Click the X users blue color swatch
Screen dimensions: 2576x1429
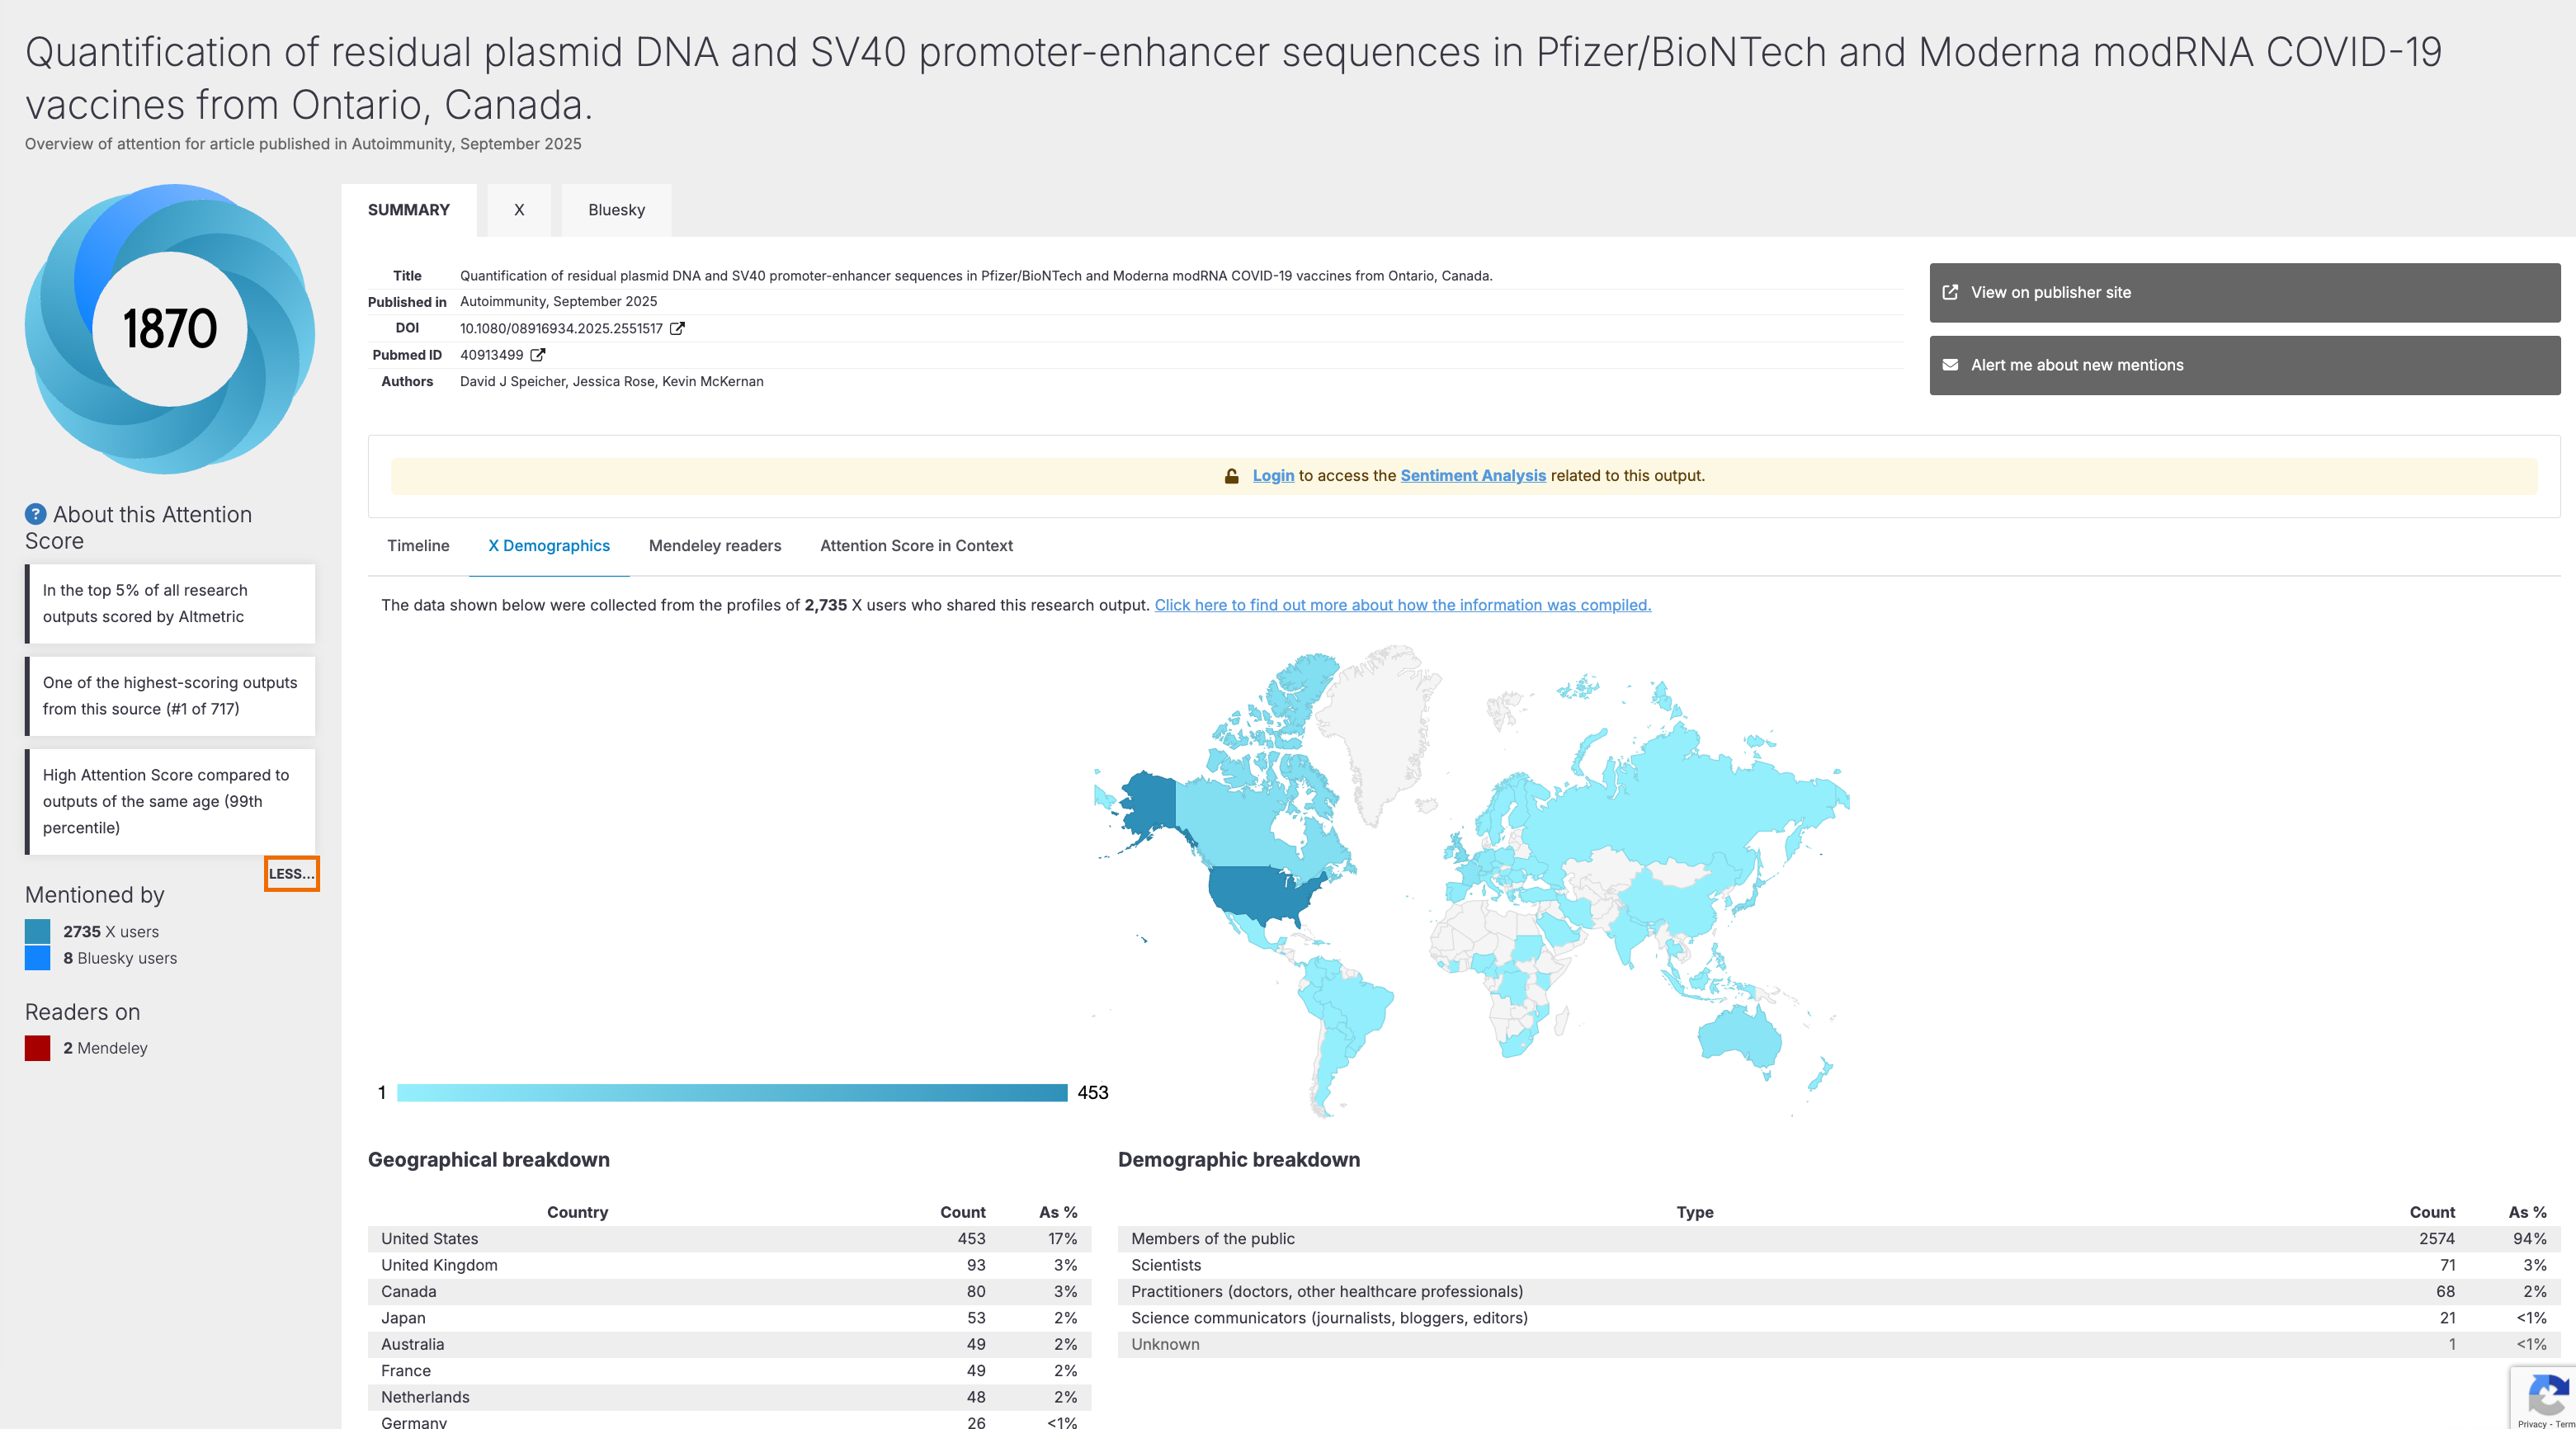click(x=38, y=931)
